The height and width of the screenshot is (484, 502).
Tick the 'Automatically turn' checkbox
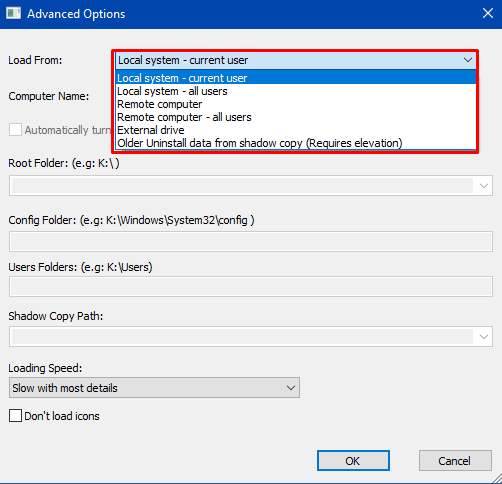coord(15,130)
